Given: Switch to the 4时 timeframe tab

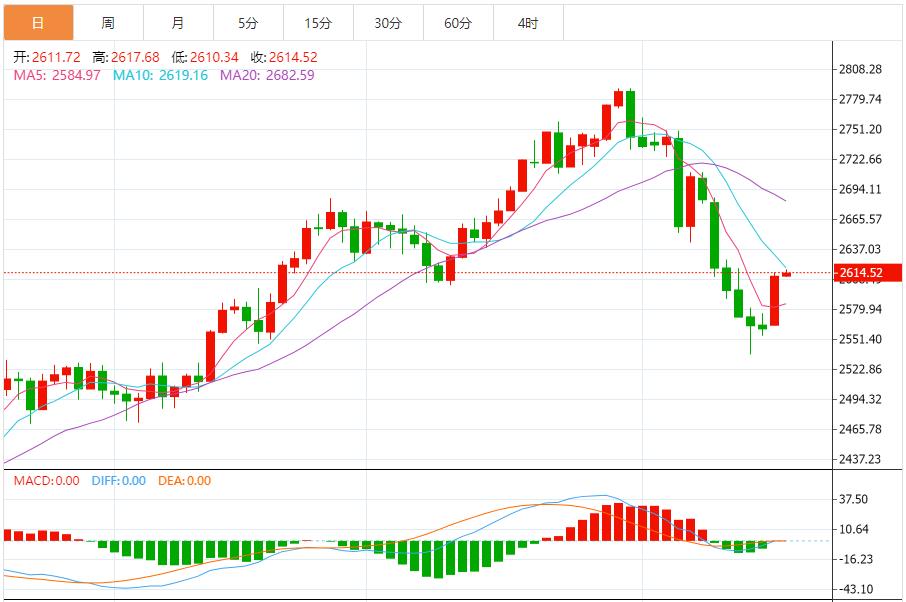Looking at the screenshot, I should coord(528,23).
